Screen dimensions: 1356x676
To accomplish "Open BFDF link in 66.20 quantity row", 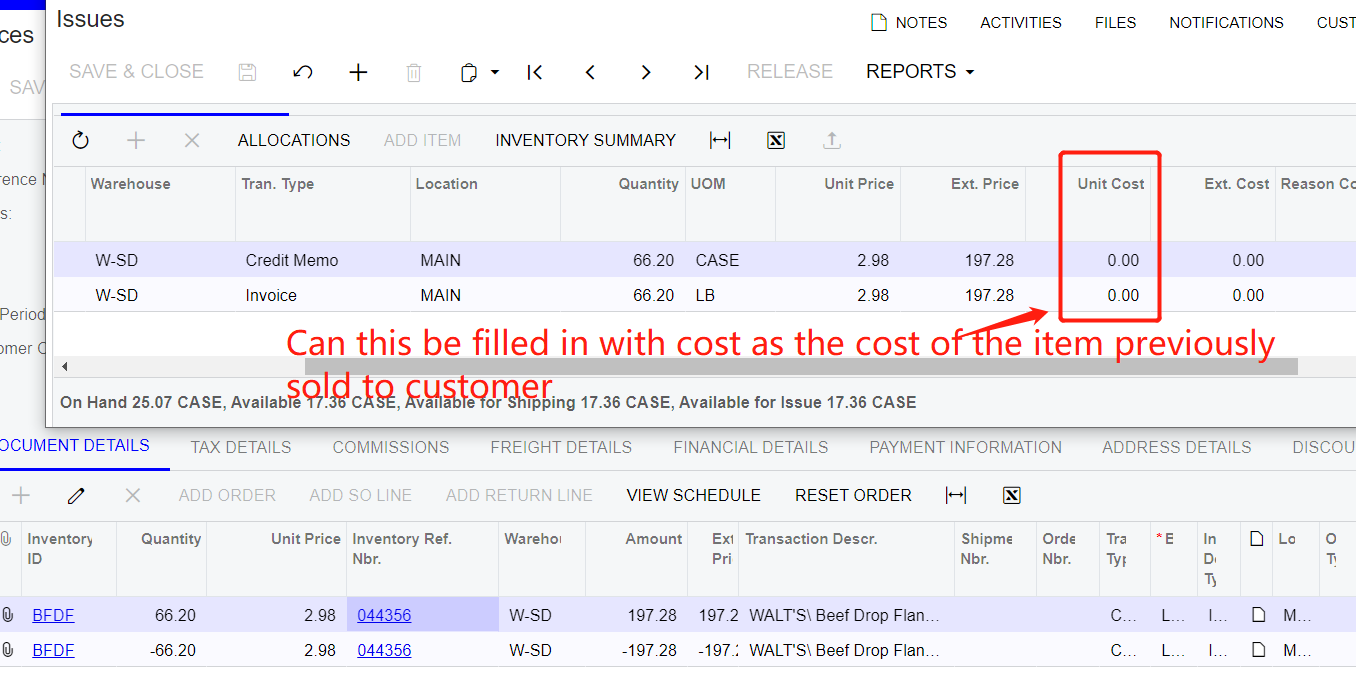I will click(x=53, y=616).
